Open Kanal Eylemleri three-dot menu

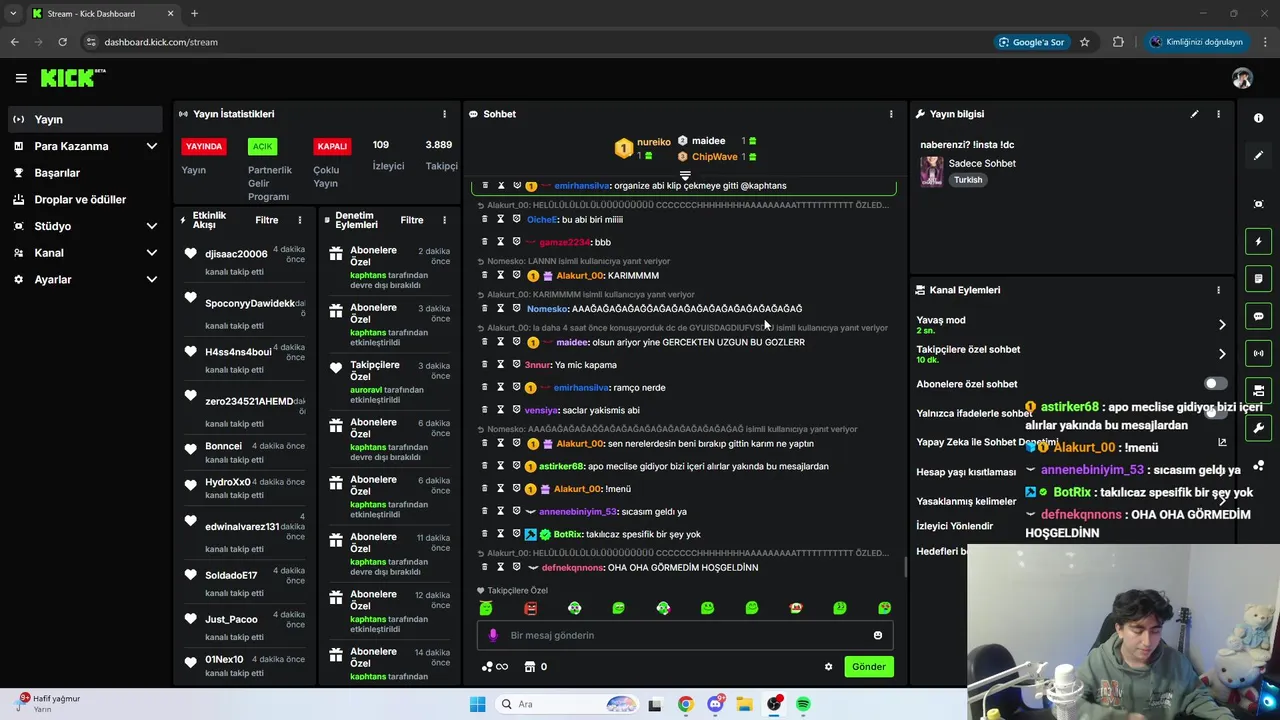coord(1218,290)
